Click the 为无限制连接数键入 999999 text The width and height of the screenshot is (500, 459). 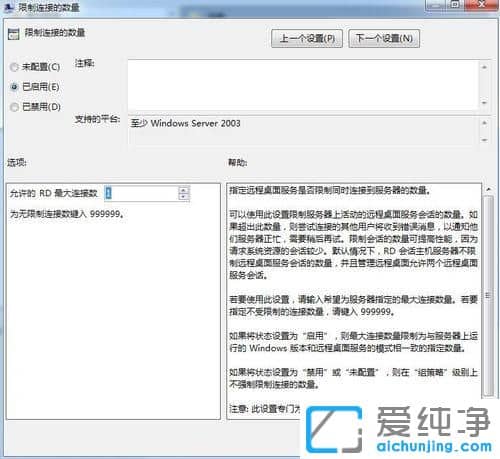point(67,214)
